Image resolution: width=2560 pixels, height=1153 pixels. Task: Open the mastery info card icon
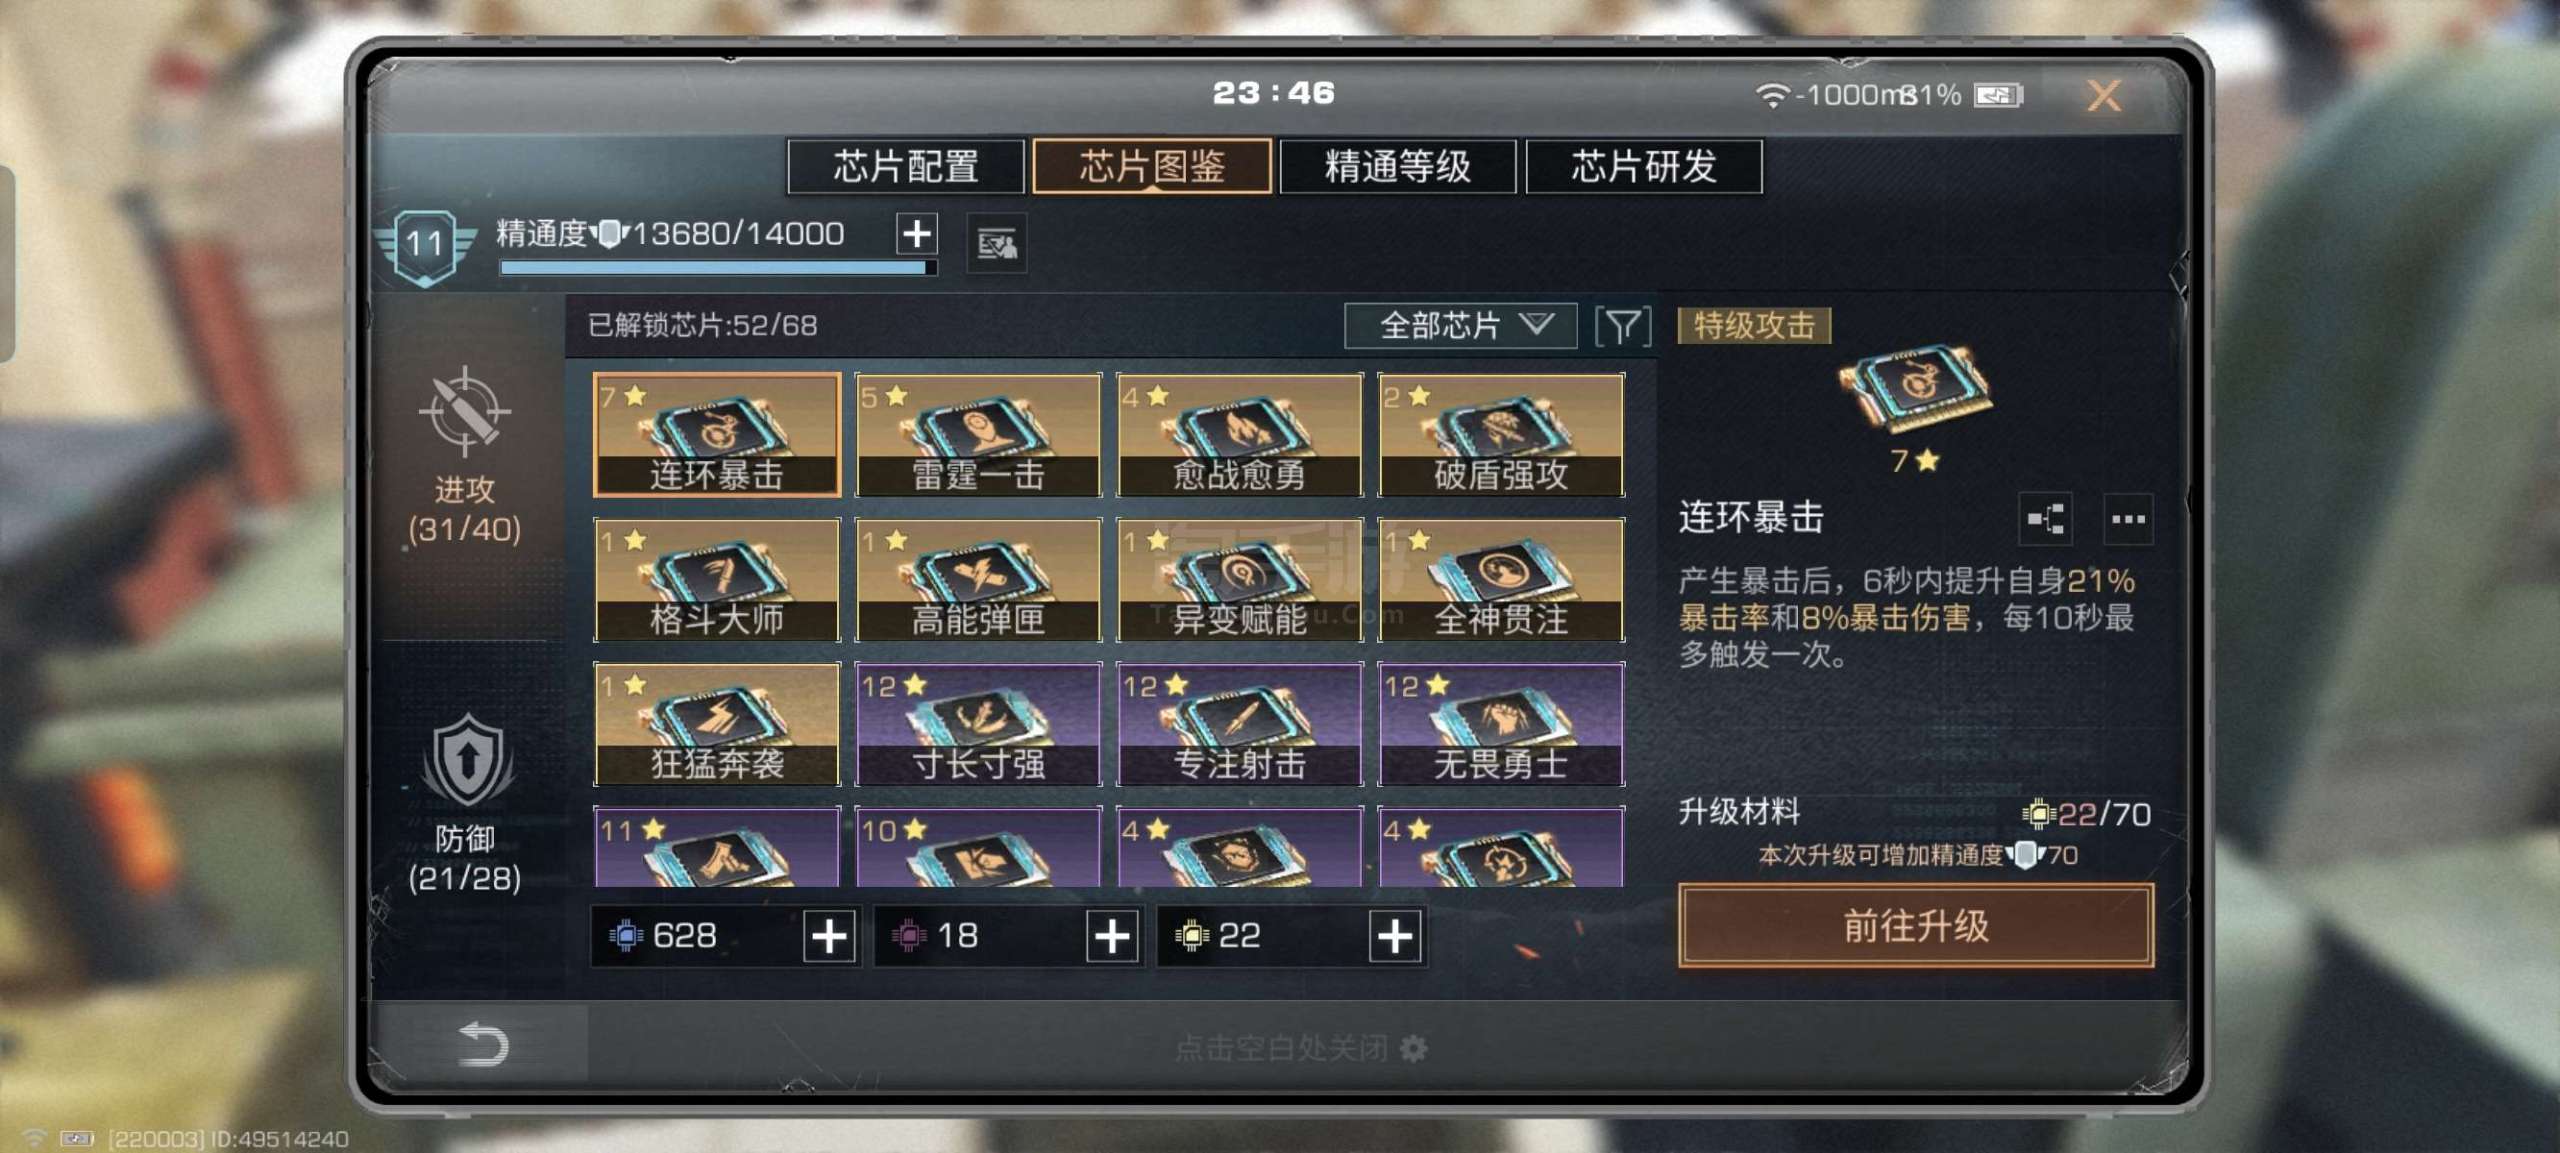996,244
